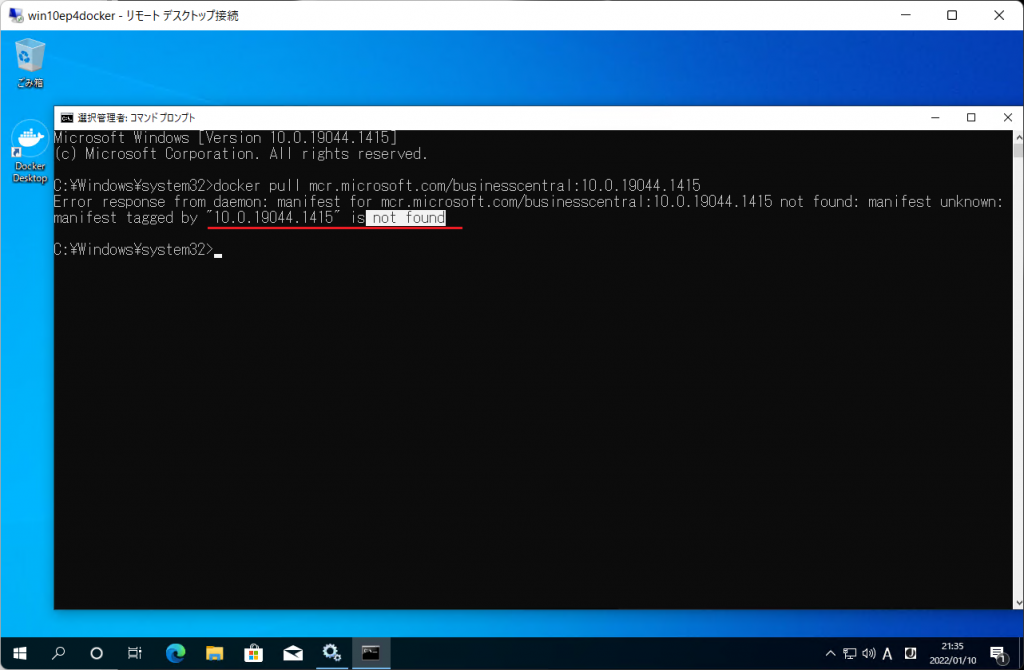Screen dimensions: 1024x670
Task: Open File Explorer from the taskbar
Action: click(214, 653)
